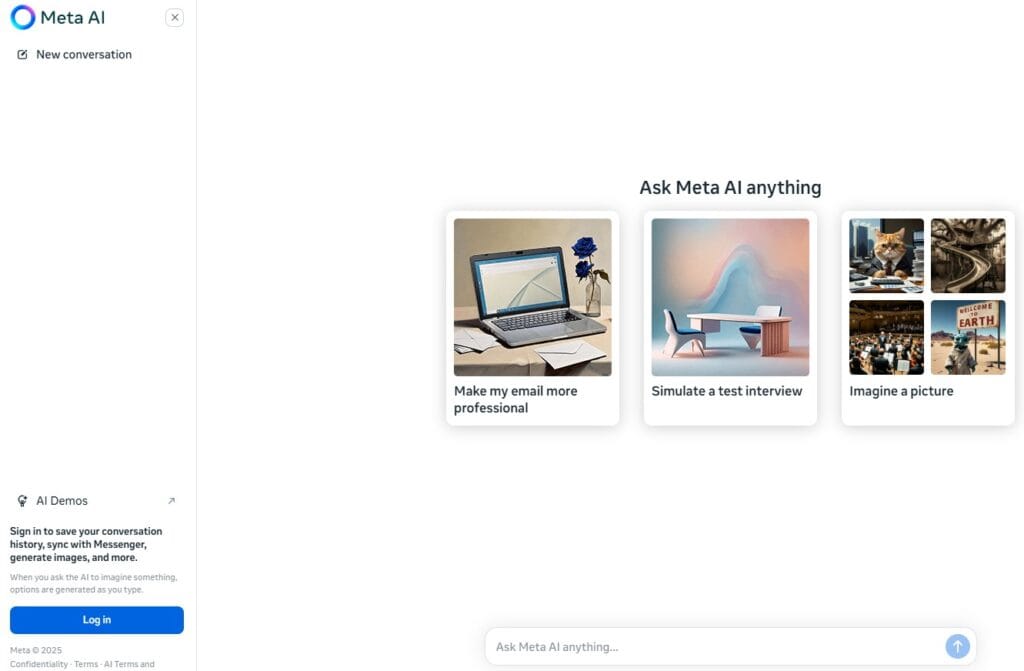
Task: Click the send arrow icon
Action: pos(957,647)
